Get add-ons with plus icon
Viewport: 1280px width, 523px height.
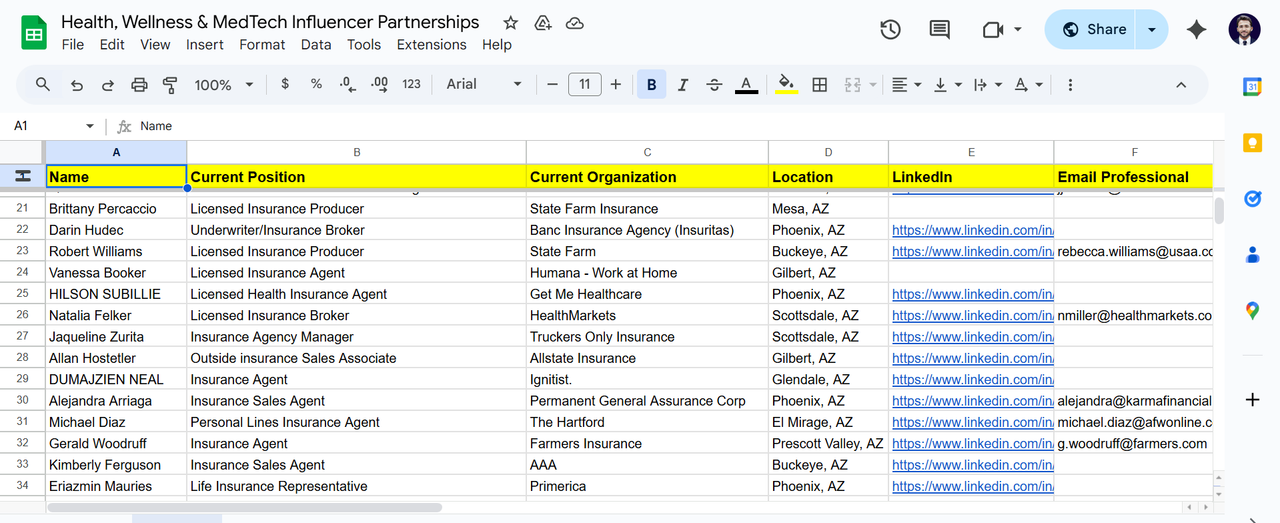click(1252, 400)
